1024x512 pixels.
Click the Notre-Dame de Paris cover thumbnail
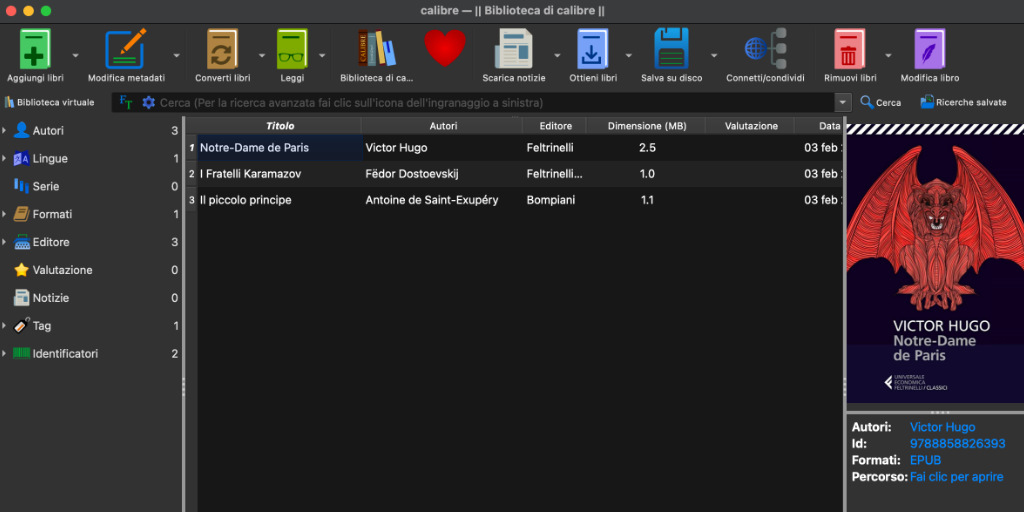tap(935, 263)
